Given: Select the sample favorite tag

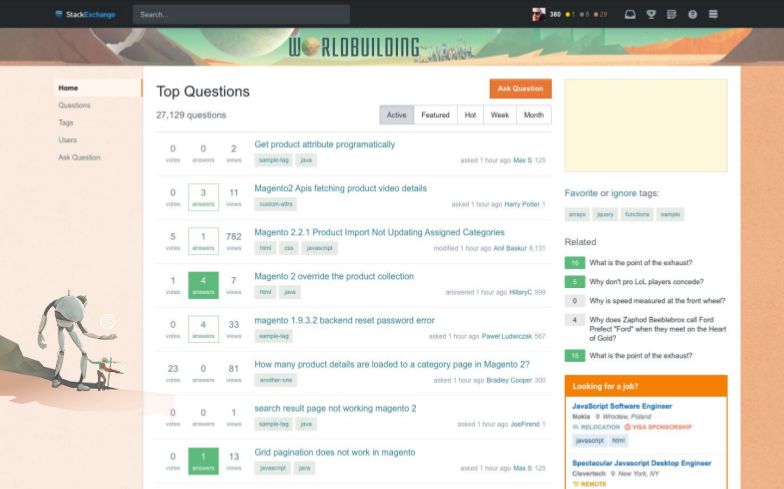Looking at the screenshot, I should coord(670,214).
